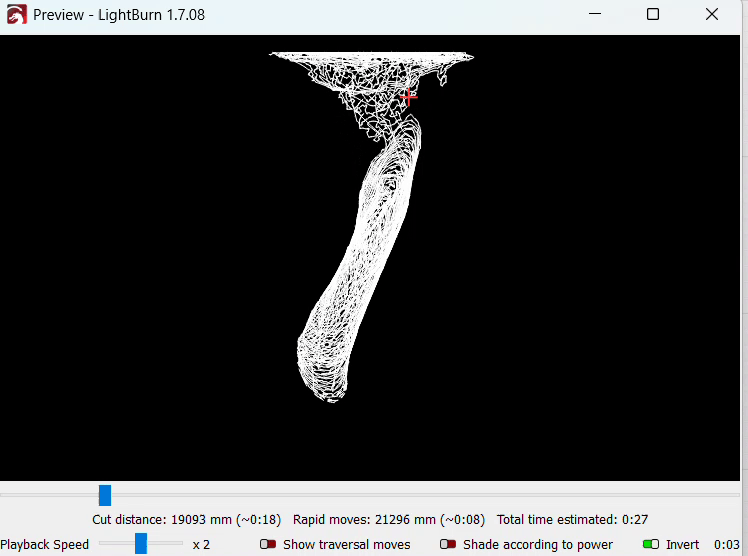Click the red crosshair laser position marker
The height and width of the screenshot is (556, 748).
click(408, 96)
